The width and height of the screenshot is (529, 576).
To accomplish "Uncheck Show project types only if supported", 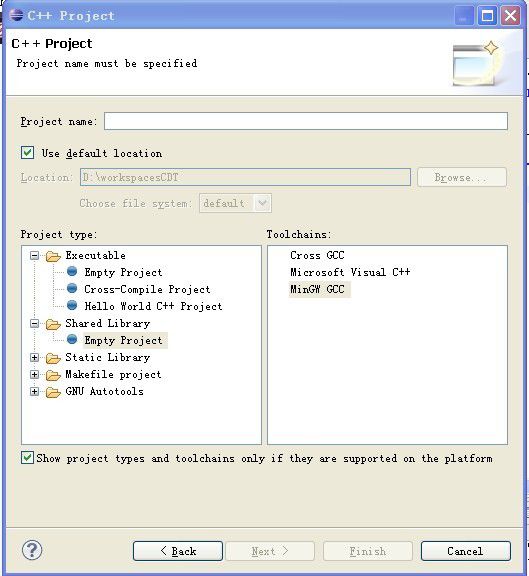I will point(27,458).
